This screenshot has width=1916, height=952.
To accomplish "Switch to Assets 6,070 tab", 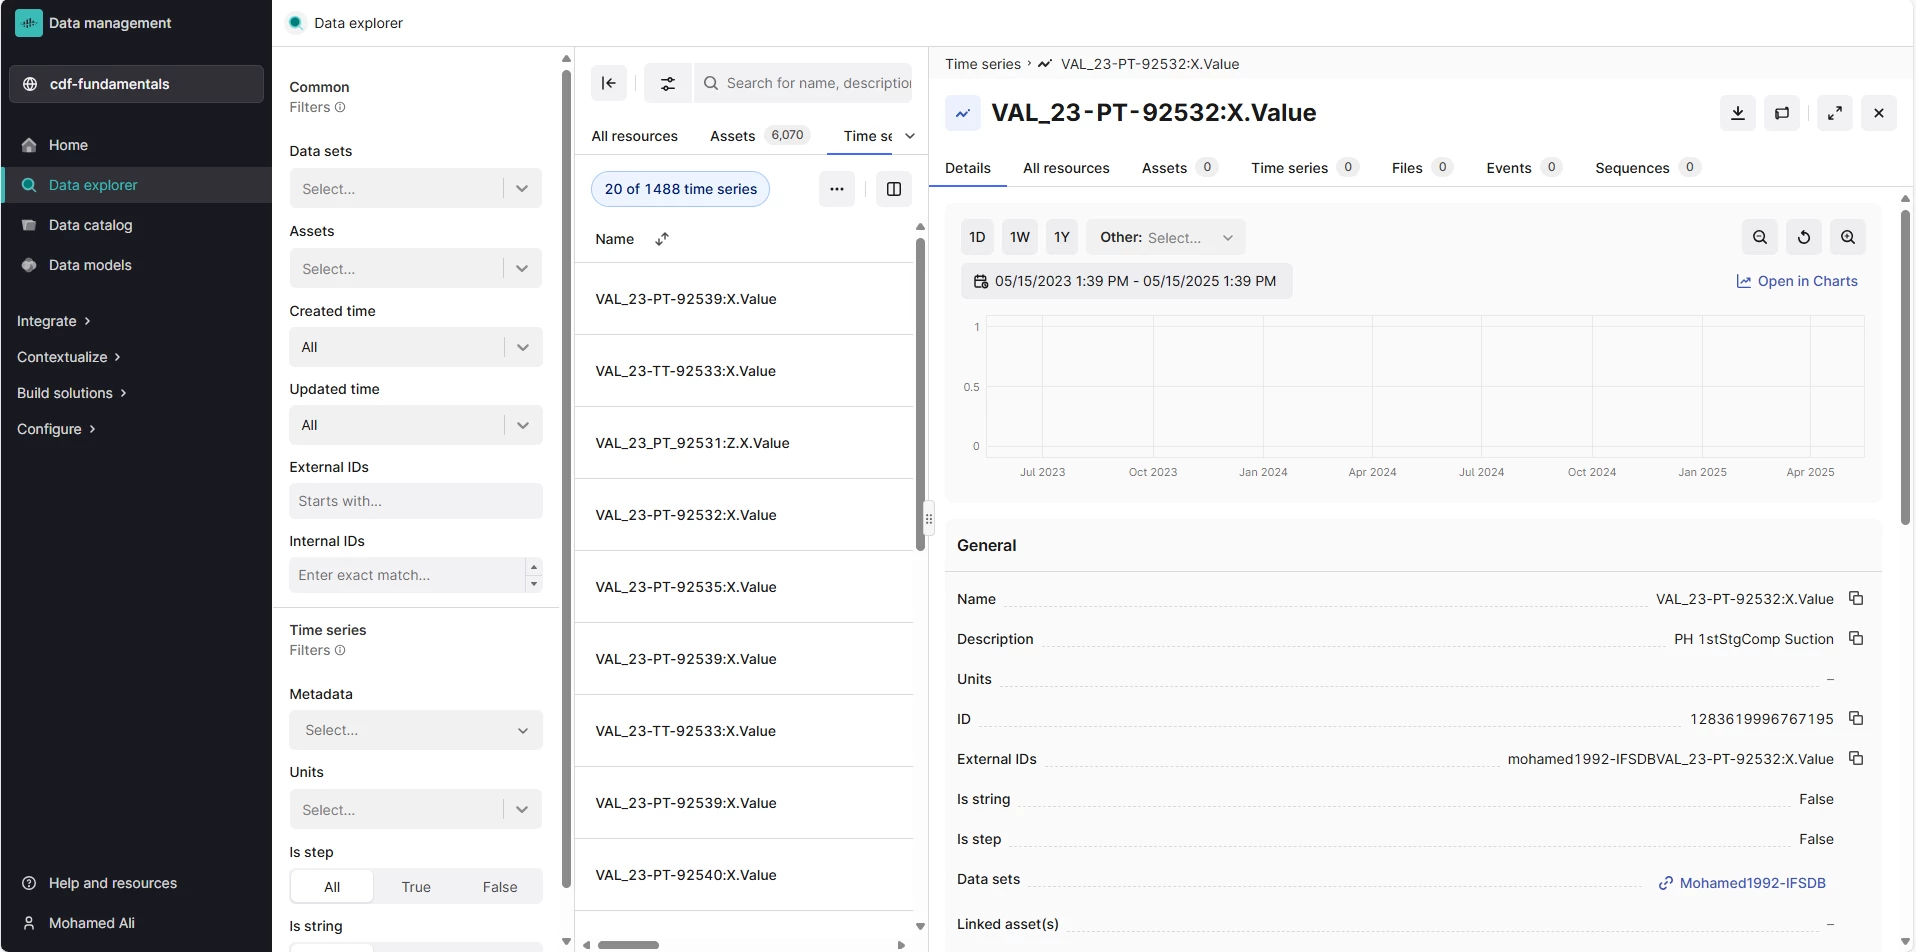I will 759,136.
